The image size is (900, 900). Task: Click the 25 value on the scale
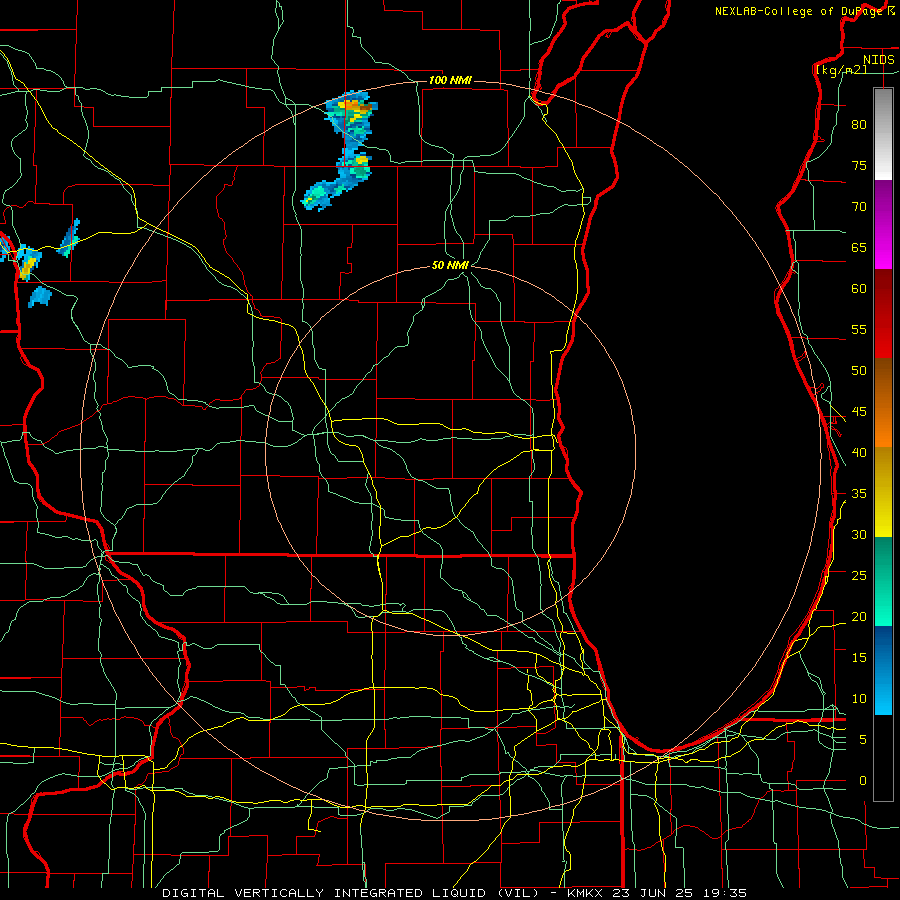859,575
